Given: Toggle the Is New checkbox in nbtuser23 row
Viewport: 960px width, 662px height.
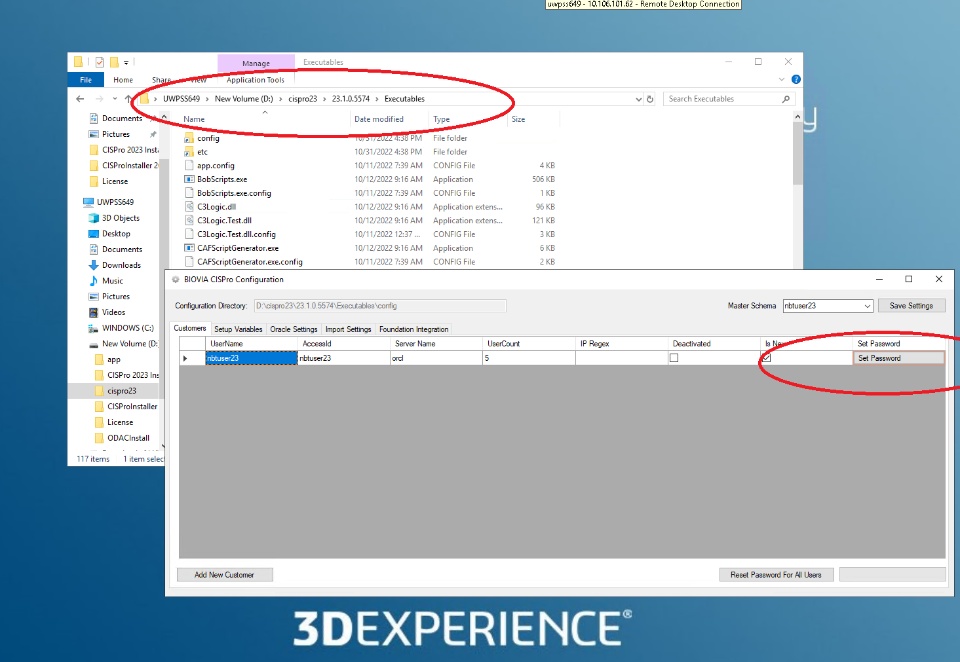Looking at the screenshot, I should [767, 358].
